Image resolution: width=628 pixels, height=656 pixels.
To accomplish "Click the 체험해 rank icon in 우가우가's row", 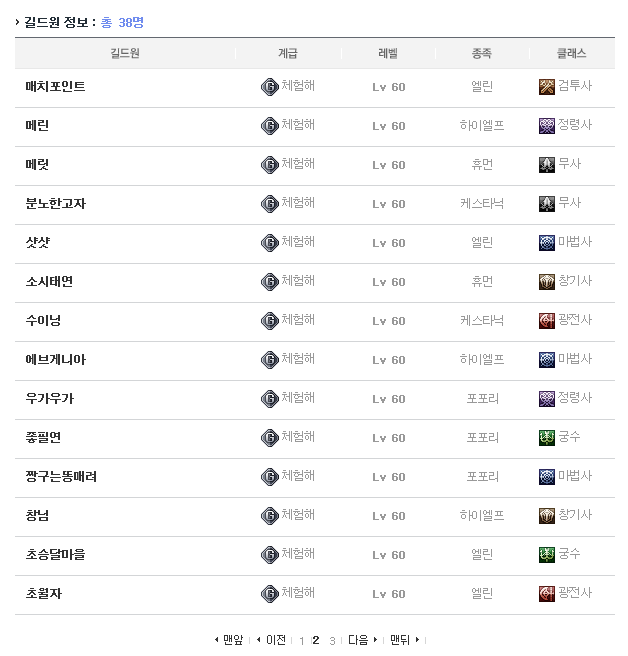I will 269,399.
